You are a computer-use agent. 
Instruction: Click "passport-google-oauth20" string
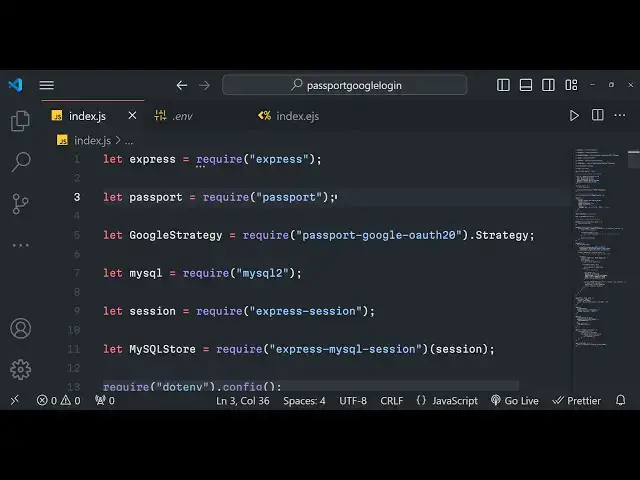pos(379,235)
